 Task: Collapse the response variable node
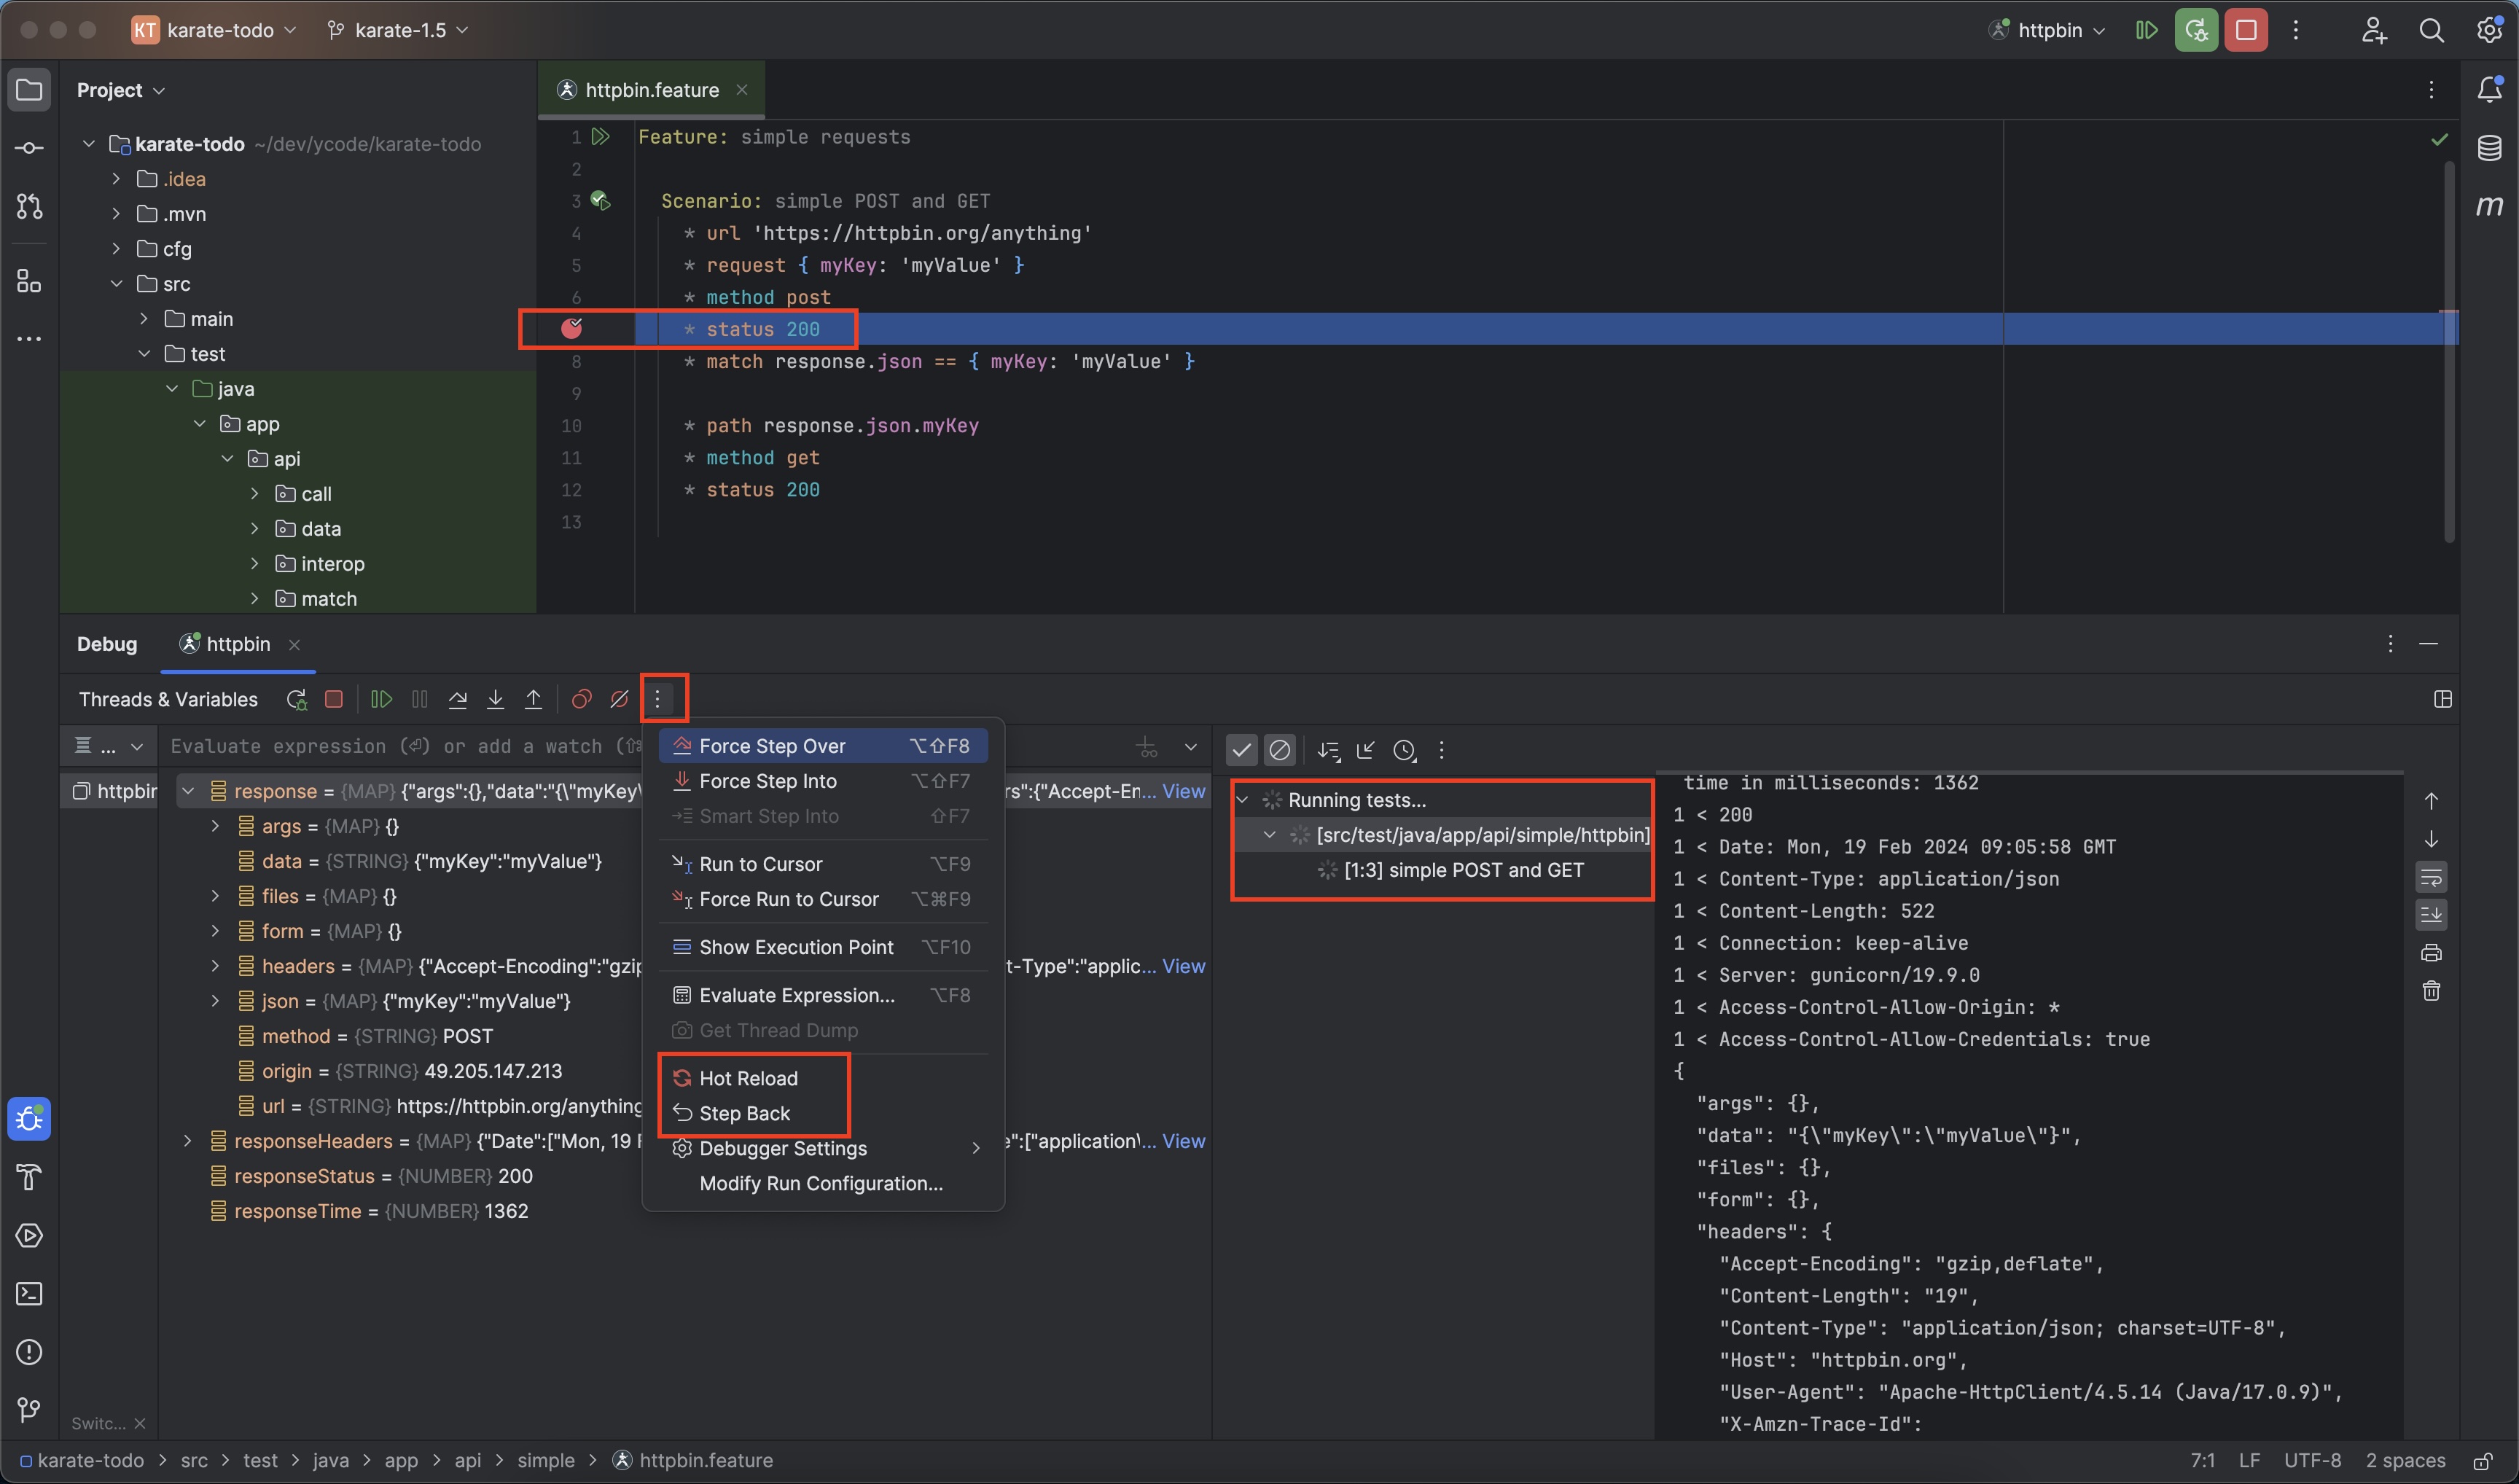click(188, 790)
